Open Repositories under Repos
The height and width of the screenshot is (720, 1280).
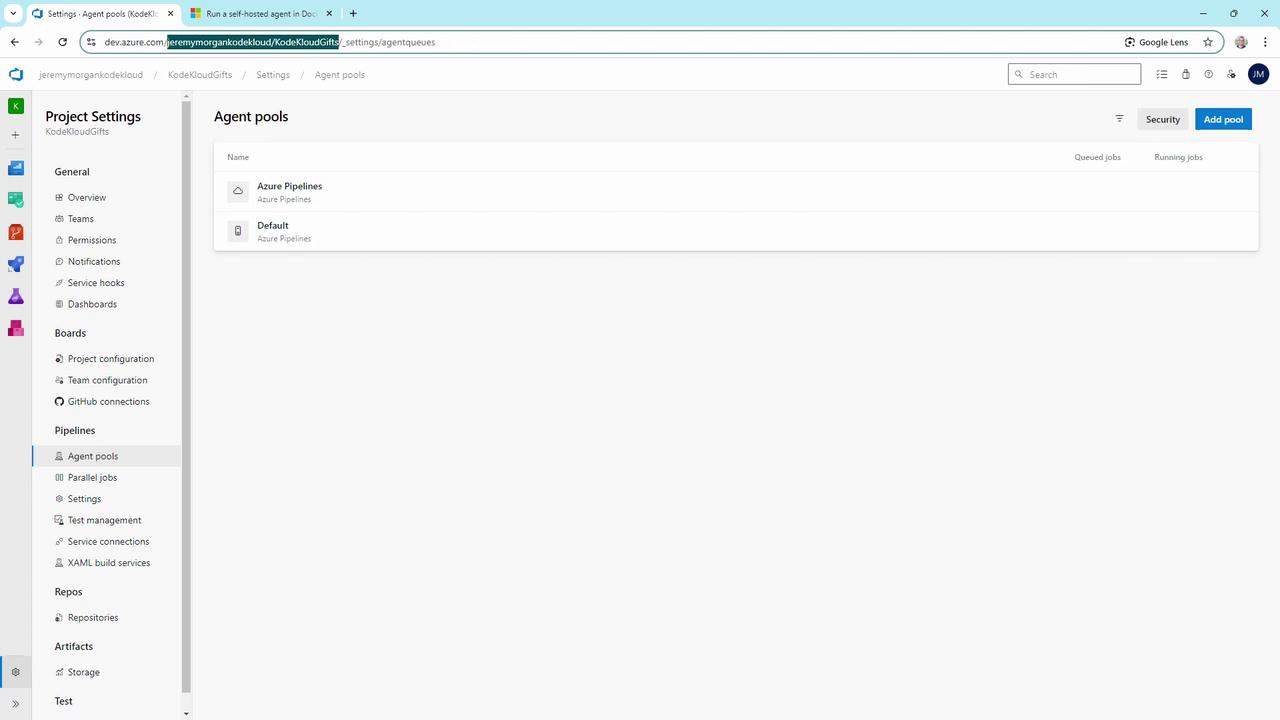pyautogui.click(x=92, y=618)
